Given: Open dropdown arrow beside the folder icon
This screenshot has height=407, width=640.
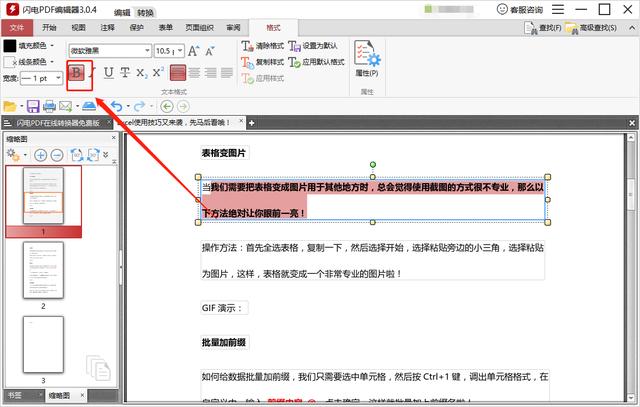Looking at the screenshot, I should coord(22,107).
